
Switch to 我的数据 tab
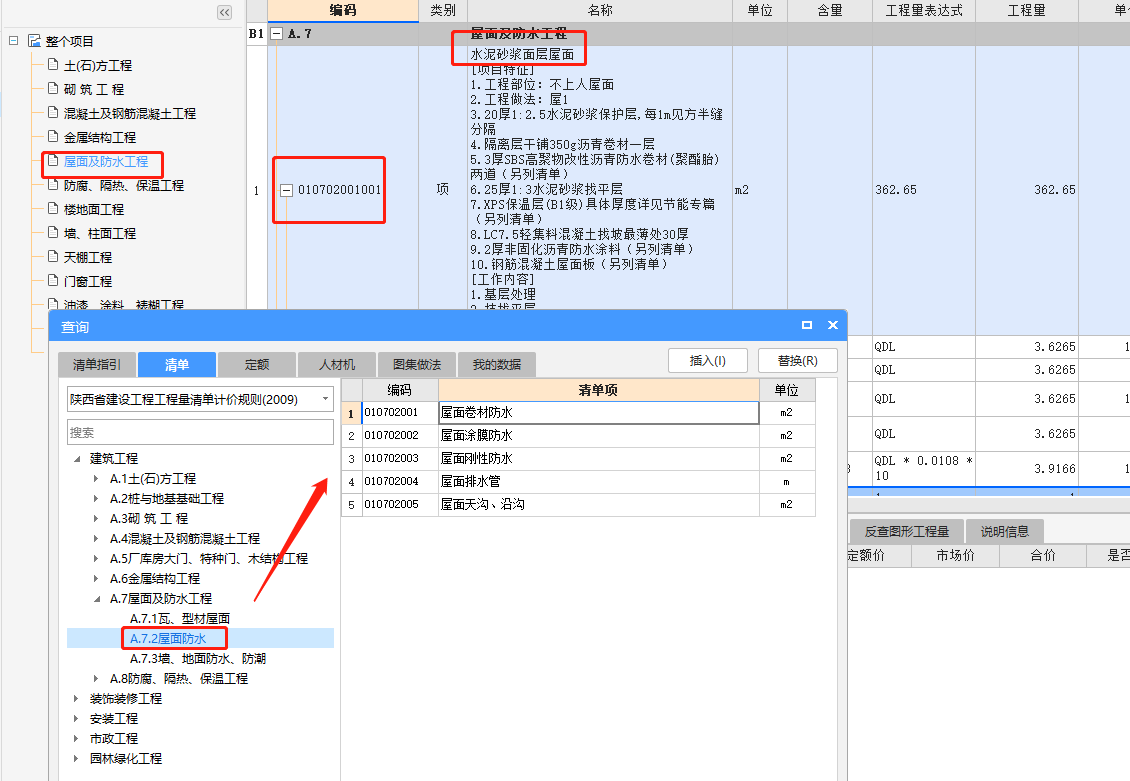(497, 365)
